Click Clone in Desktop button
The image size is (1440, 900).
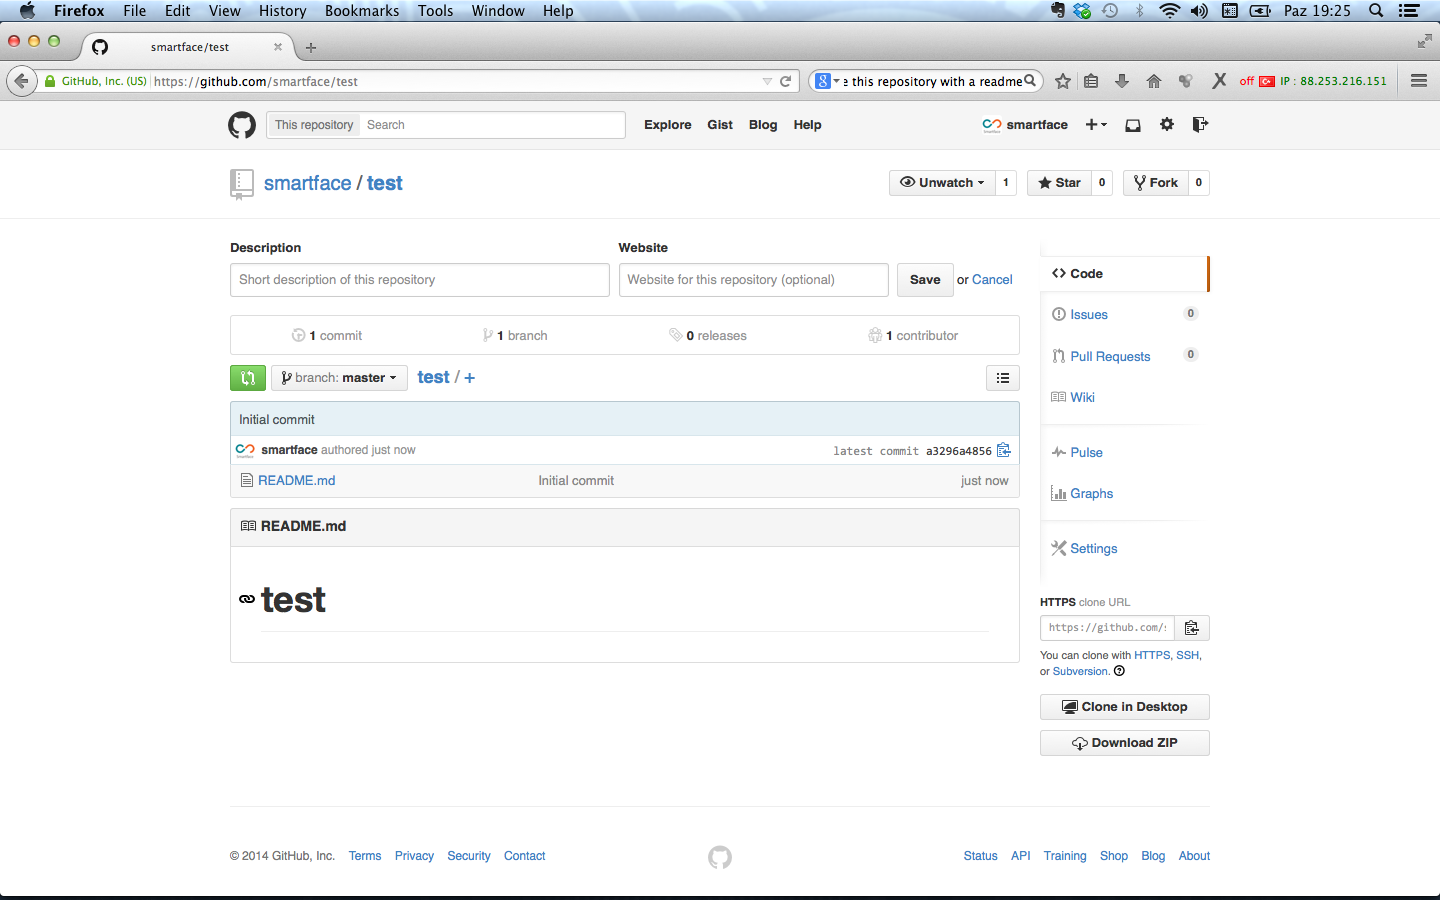click(x=1125, y=707)
